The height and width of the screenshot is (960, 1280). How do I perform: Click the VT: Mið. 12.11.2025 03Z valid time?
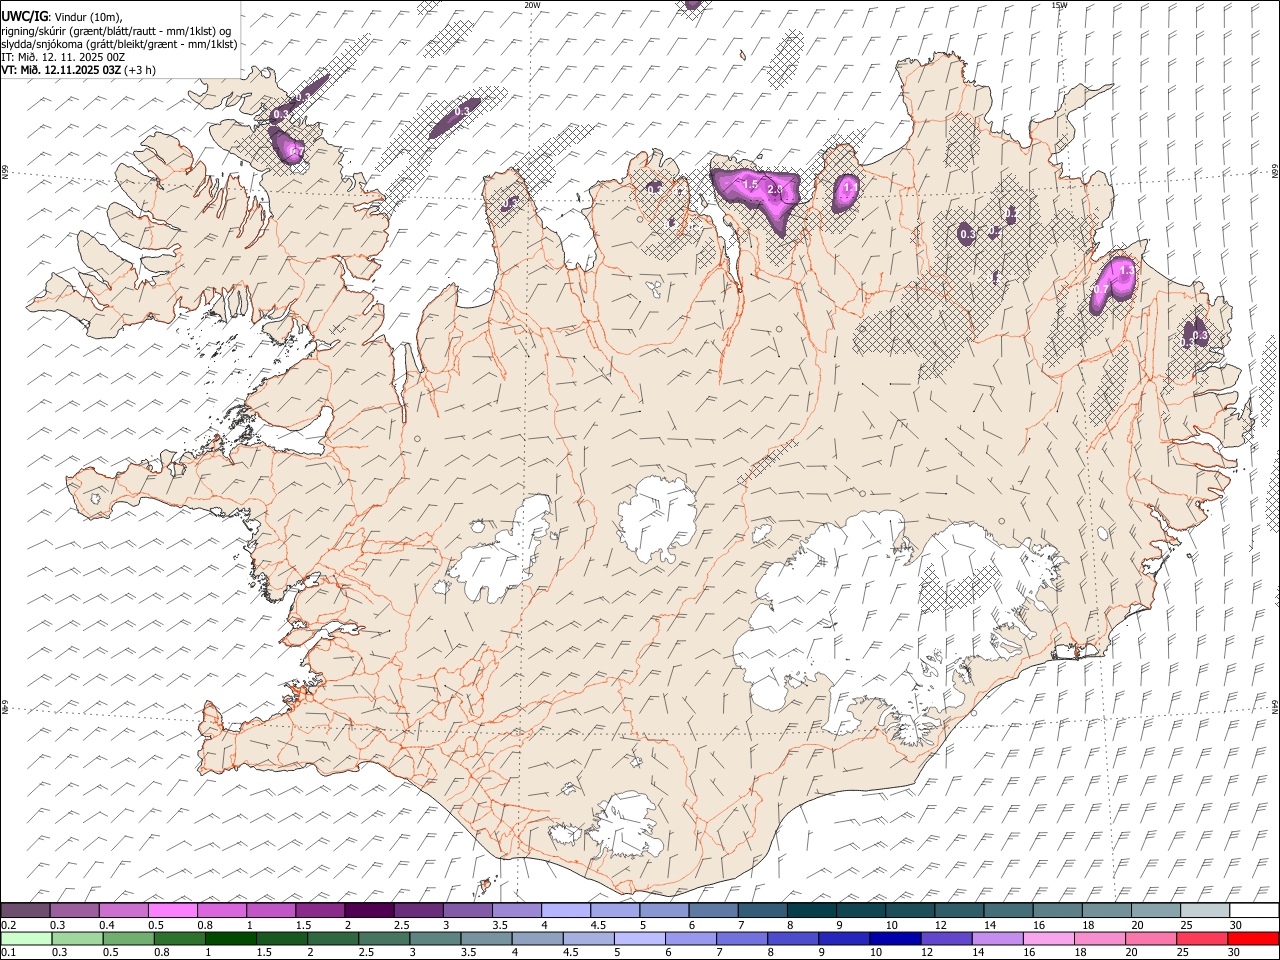tap(61, 70)
